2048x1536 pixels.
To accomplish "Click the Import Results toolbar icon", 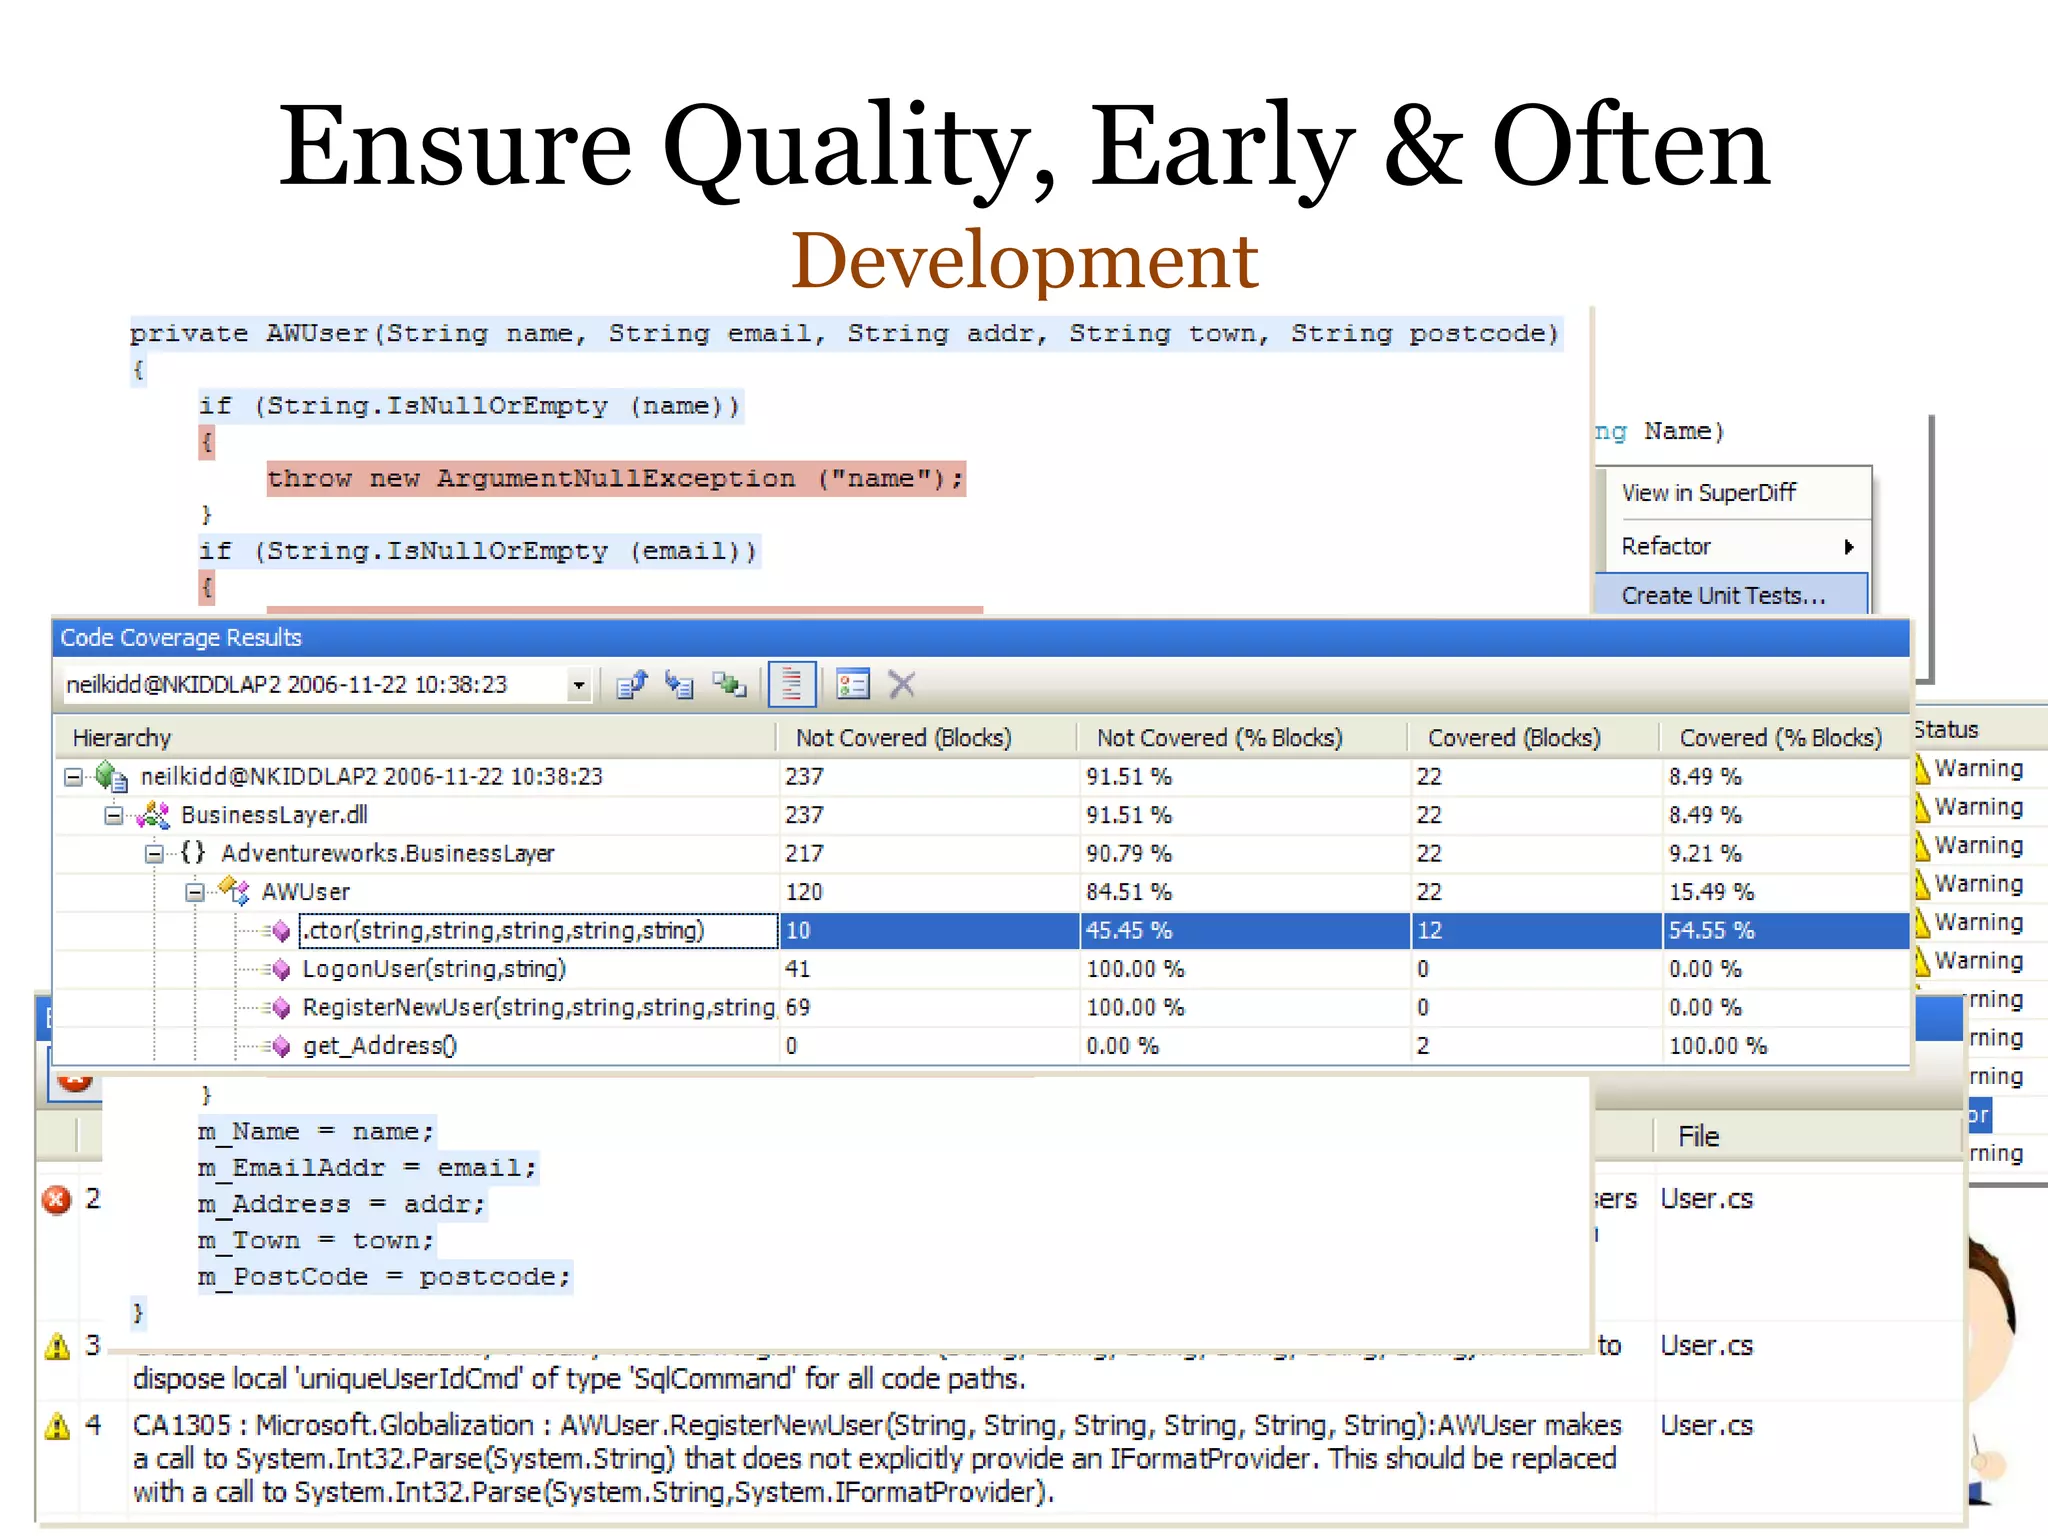I will pyautogui.click(x=680, y=685).
